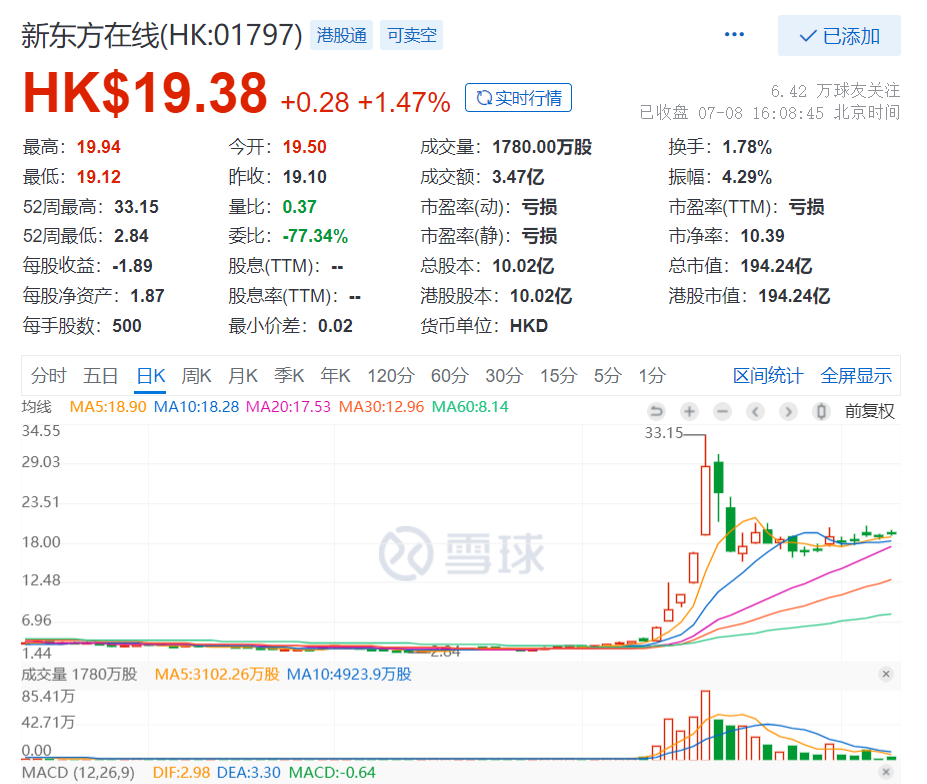Switch to the 分时 chart tab

coord(48,376)
